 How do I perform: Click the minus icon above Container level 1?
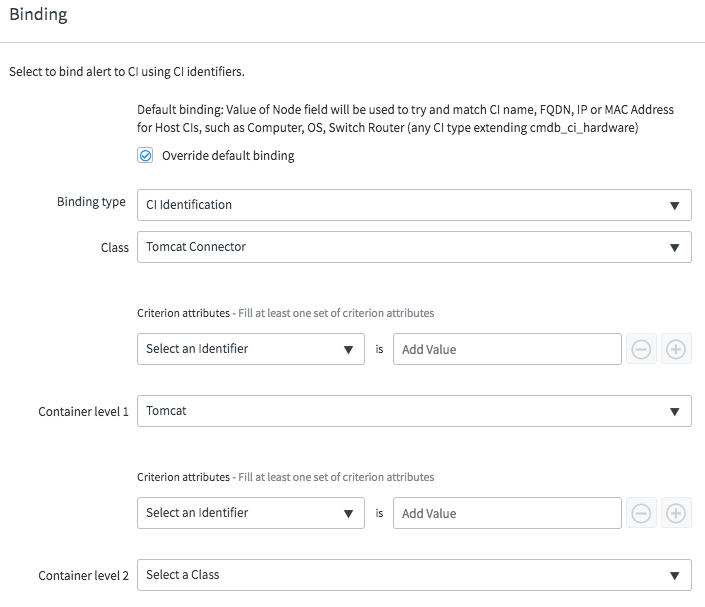click(x=641, y=349)
